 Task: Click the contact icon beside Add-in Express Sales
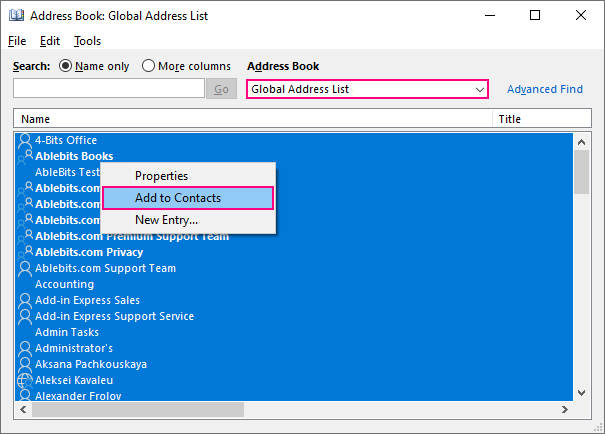pyautogui.click(x=25, y=301)
